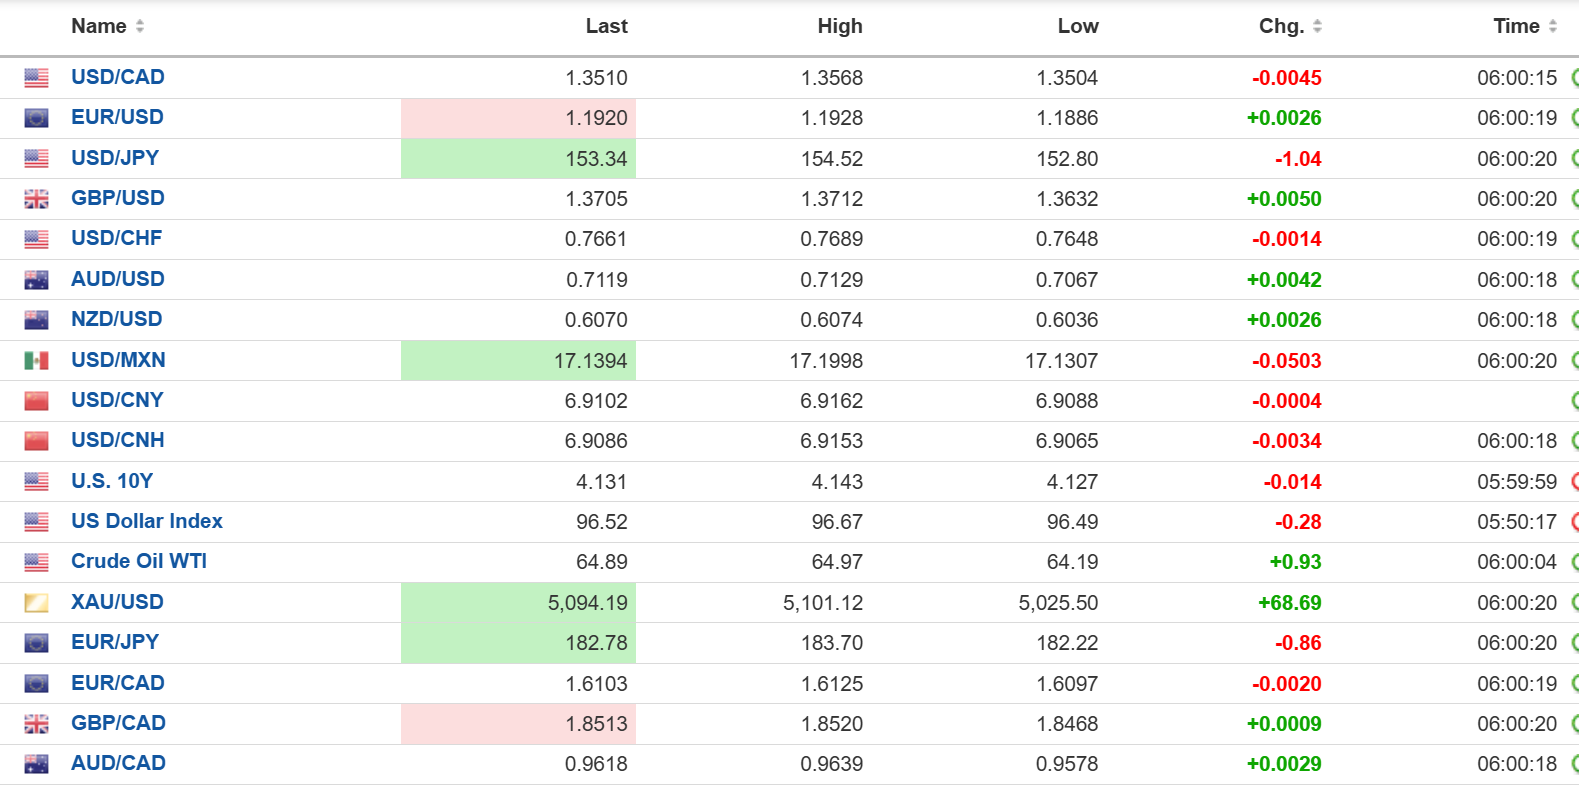Image resolution: width=1579 pixels, height=786 pixels.
Task: Click the pink highlighted EUR/USD last price
Action: 596,118
